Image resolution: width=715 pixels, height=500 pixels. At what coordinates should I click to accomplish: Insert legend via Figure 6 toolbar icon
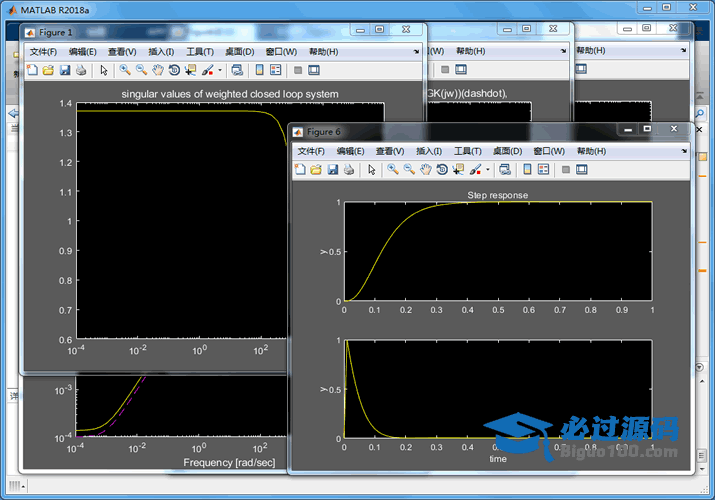[x=544, y=170]
